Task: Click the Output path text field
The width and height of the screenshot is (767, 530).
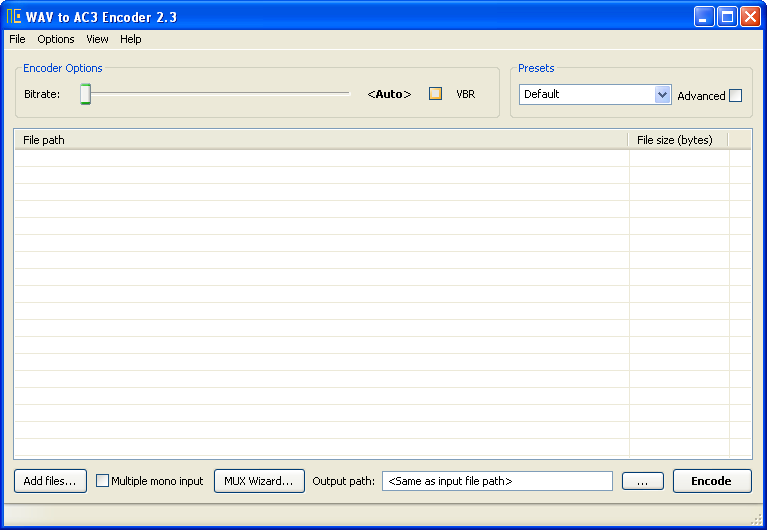Action: (497, 481)
